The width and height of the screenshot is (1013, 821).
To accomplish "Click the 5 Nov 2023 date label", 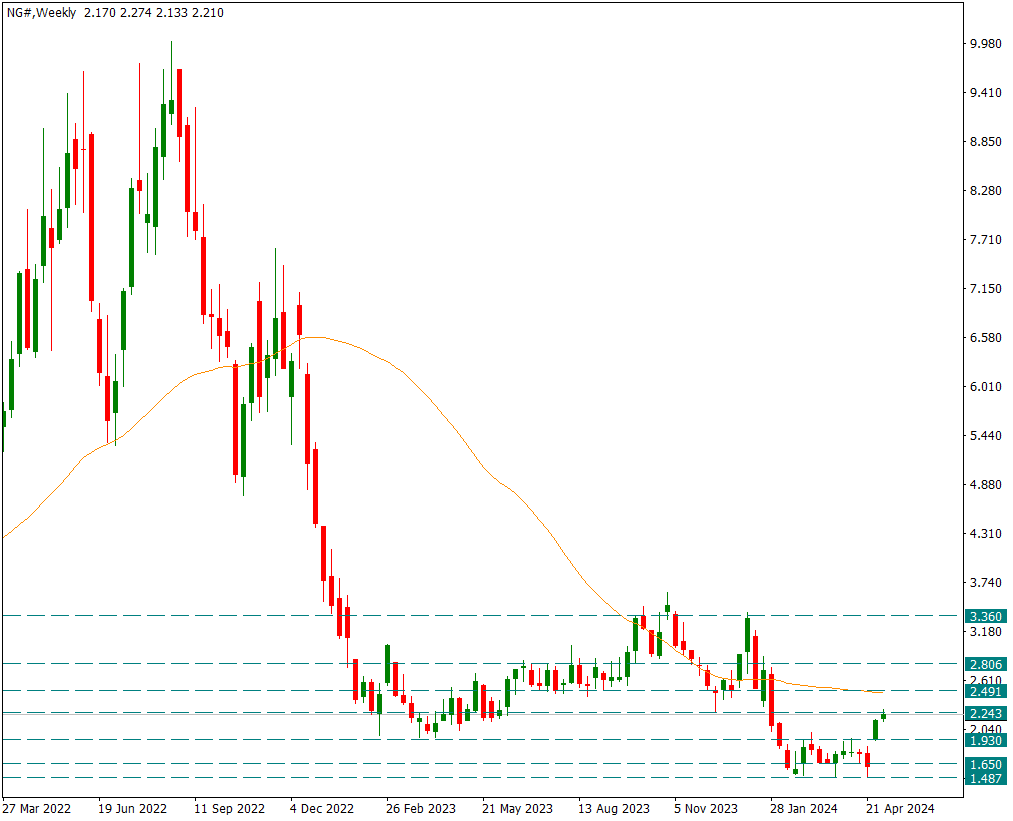I will (x=706, y=808).
